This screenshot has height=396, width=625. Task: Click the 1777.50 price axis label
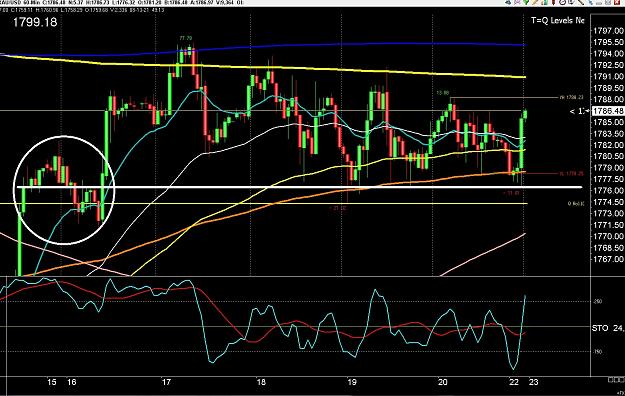point(608,179)
